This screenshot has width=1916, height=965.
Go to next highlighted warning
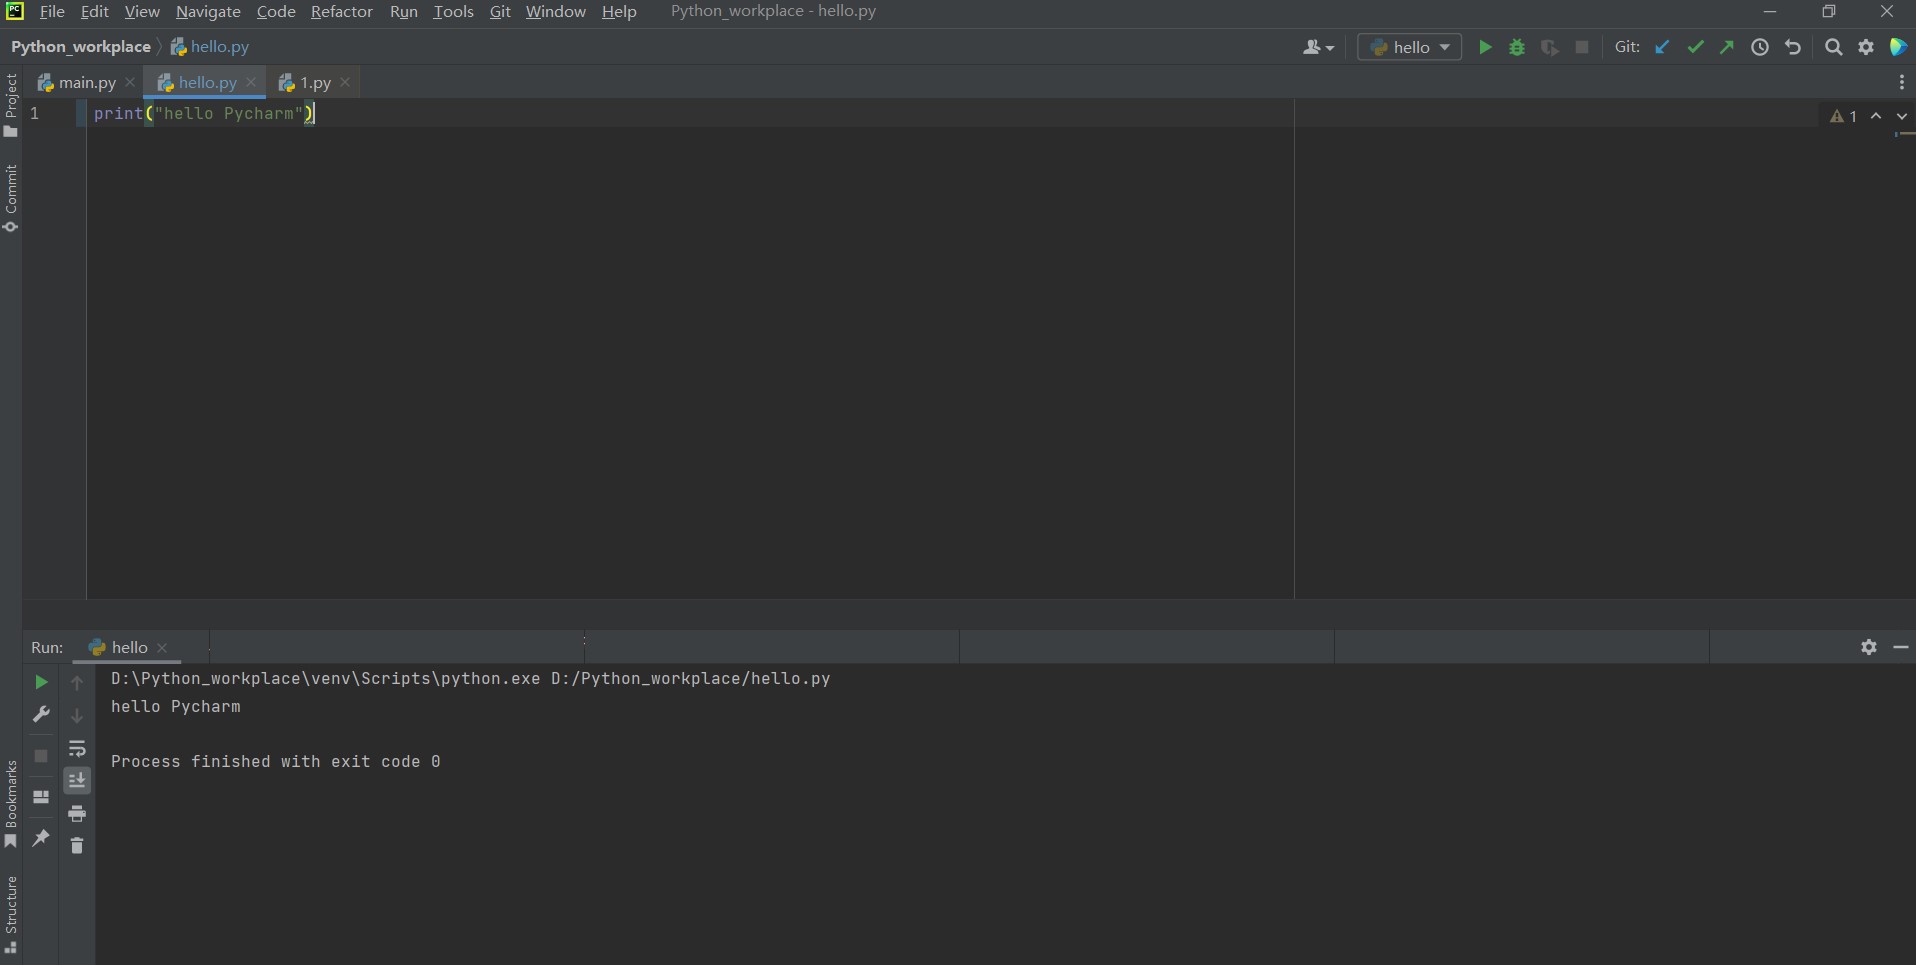1902,116
